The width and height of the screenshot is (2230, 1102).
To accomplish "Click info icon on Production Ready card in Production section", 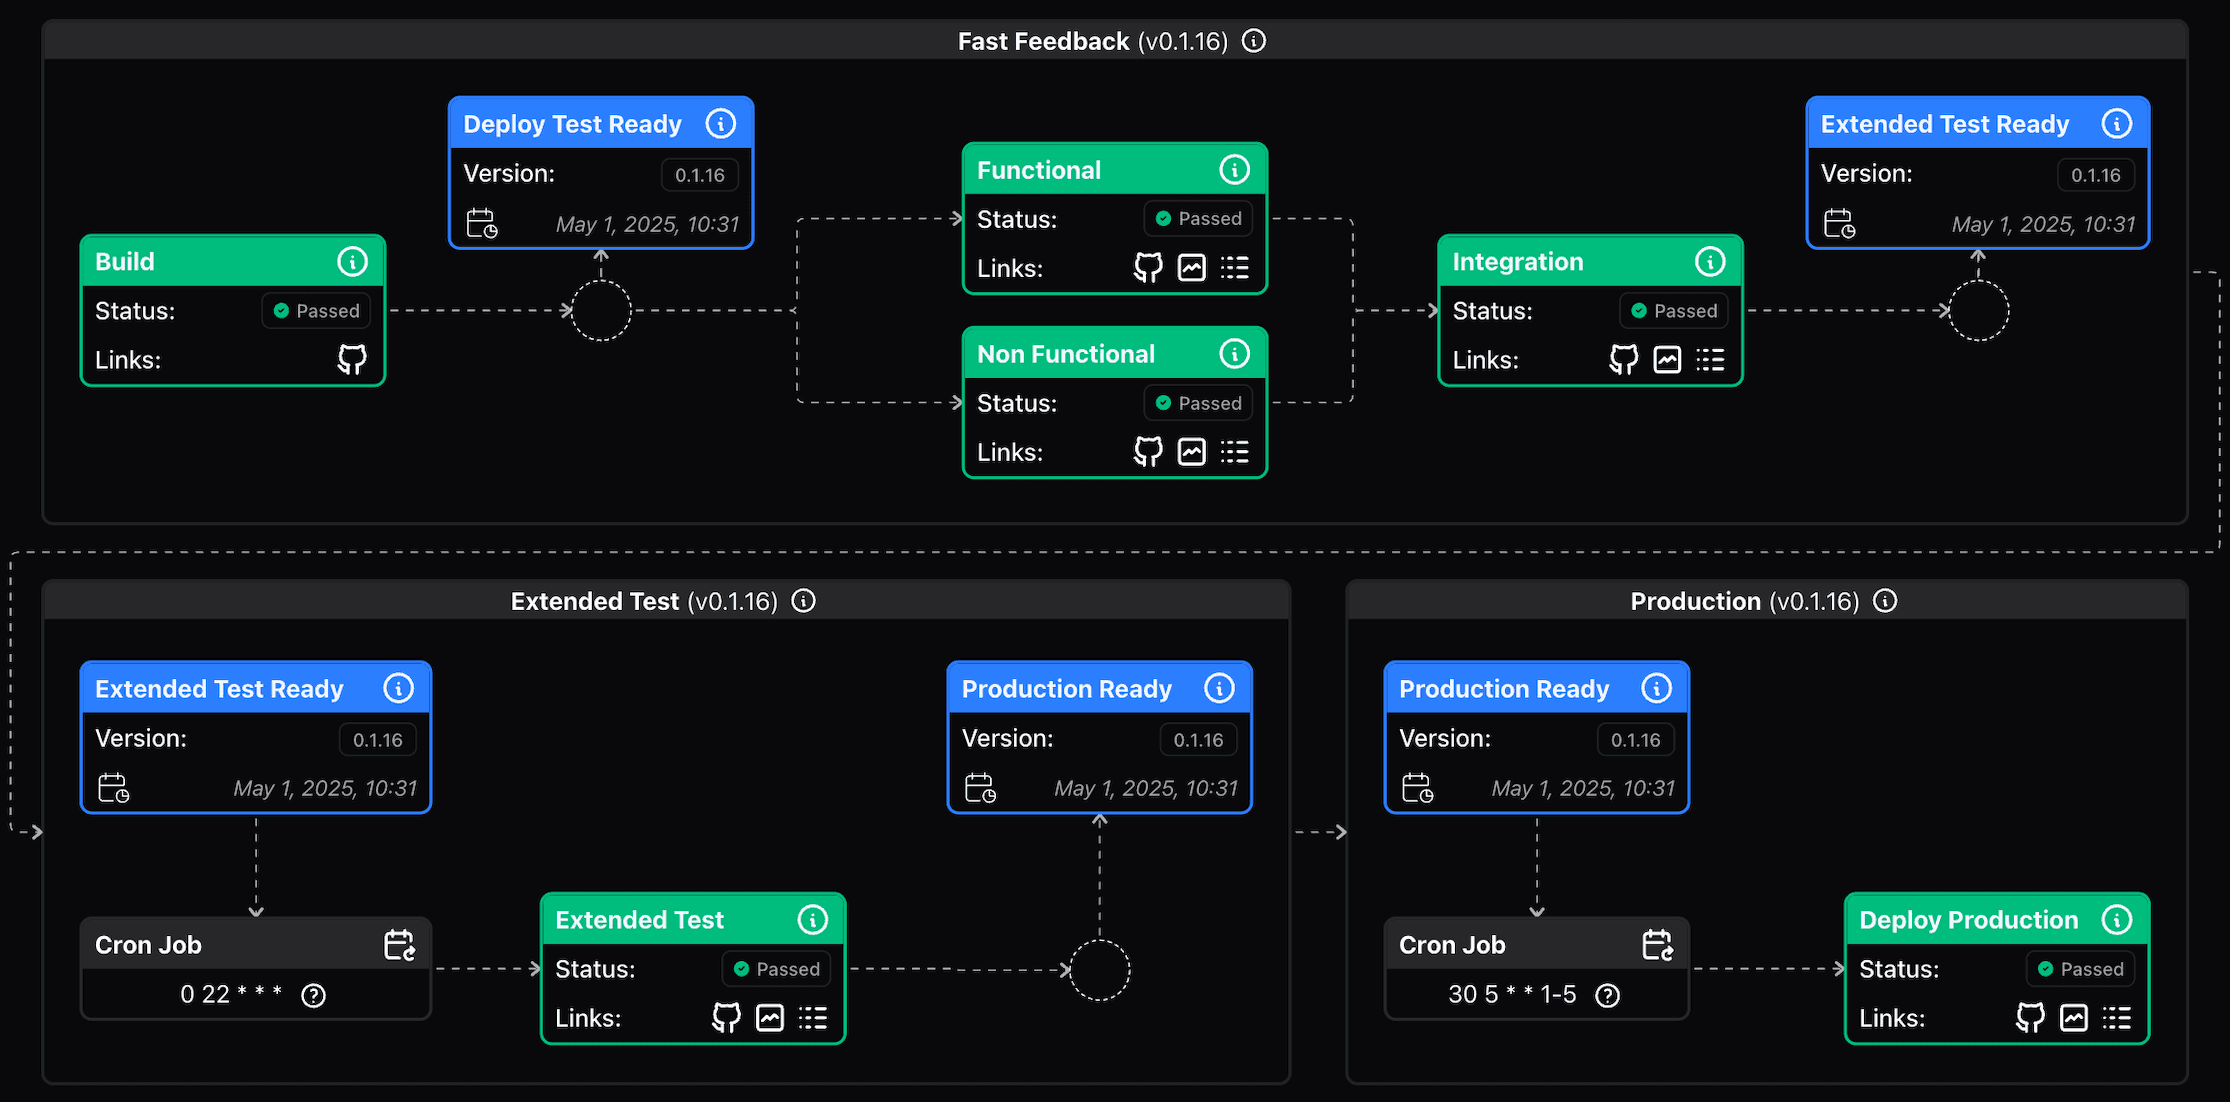I will (1656, 688).
